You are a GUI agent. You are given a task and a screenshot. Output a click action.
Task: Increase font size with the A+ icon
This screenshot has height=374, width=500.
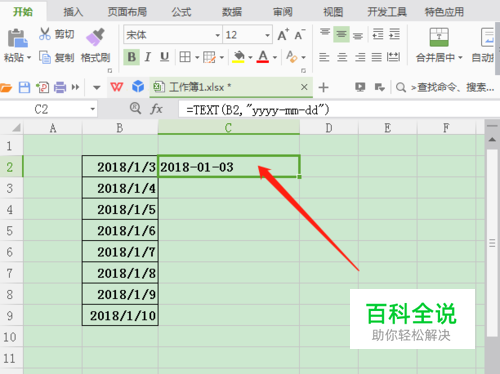(x=283, y=35)
